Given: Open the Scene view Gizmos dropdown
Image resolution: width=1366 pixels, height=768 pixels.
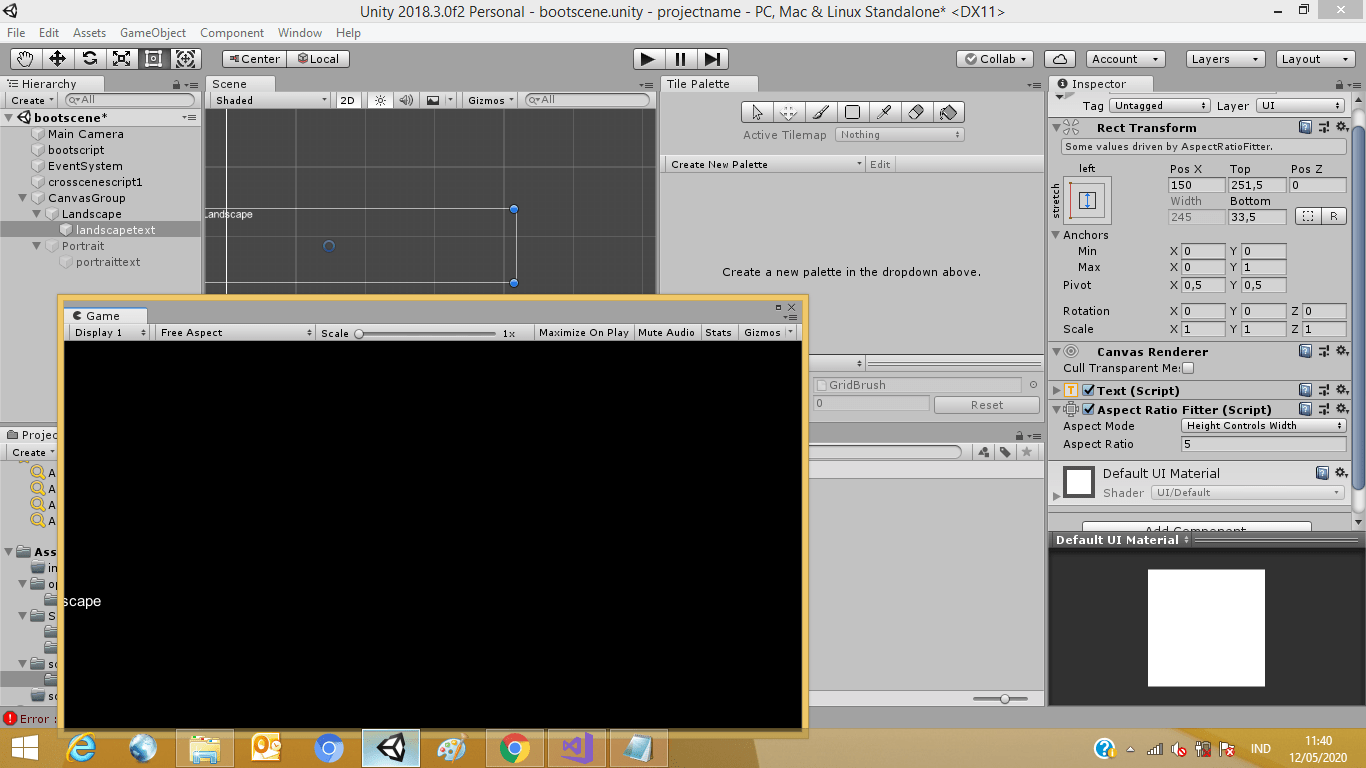Looking at the screenshot, I should point(491,100).
